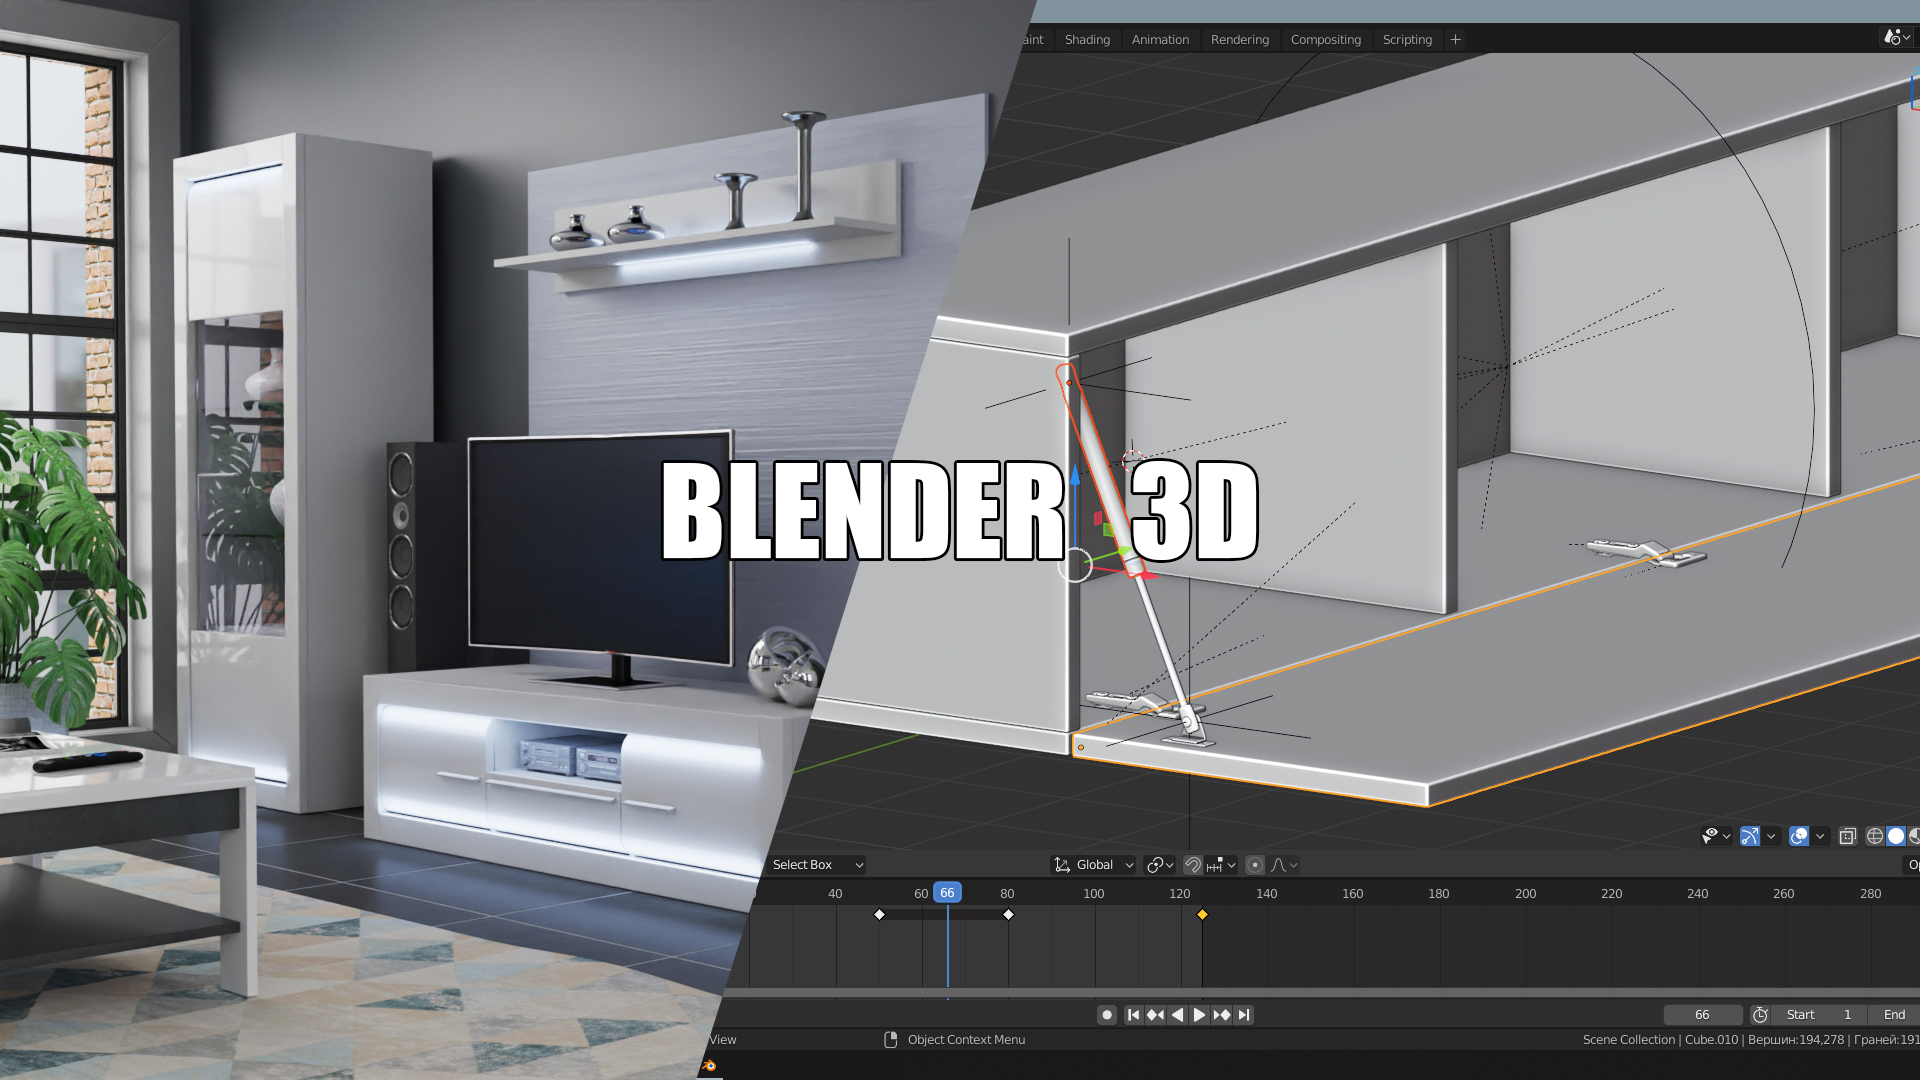Click the auto keying record icon

point(1106,1014)
